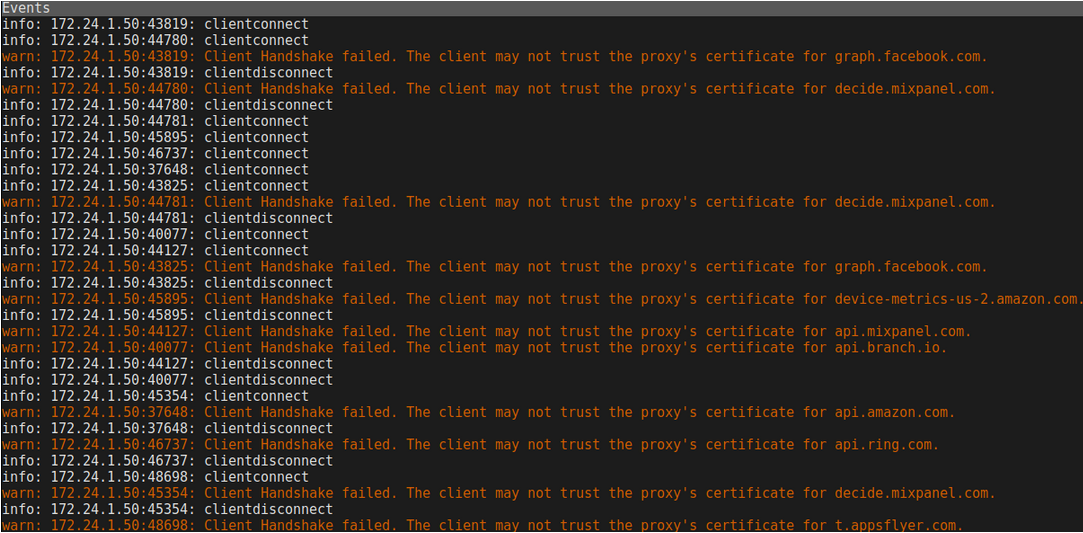
Task: Select the port 43825 clientconnect line
Action: (x=155, y=186)
